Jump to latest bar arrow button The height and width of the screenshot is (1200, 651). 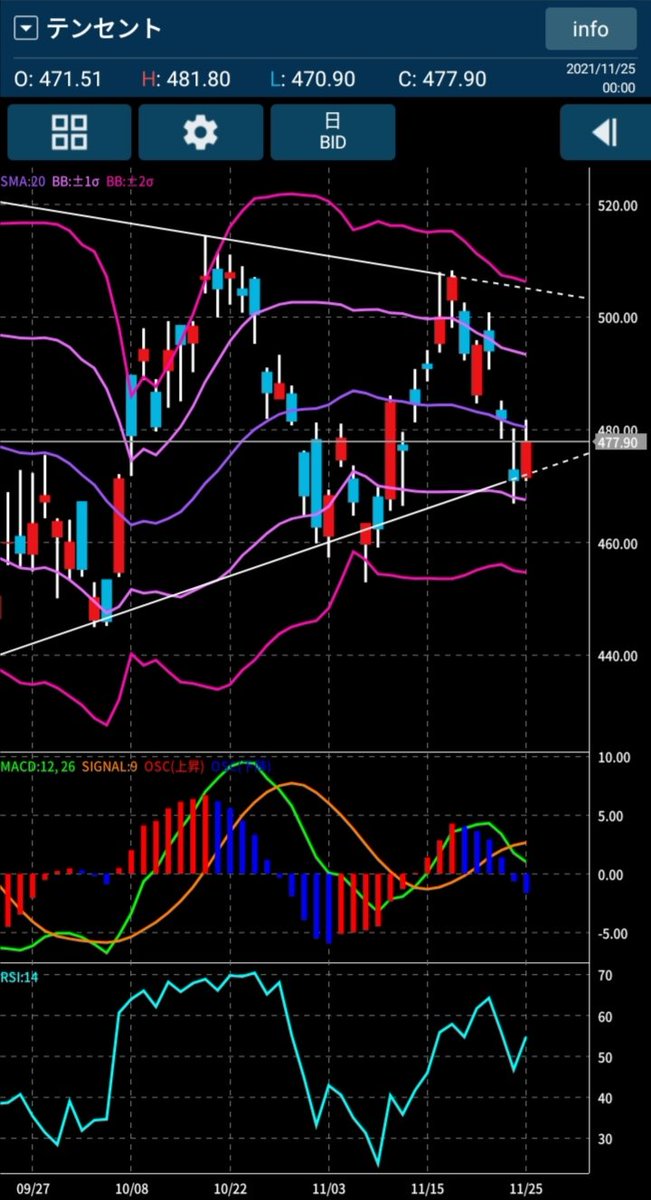point(604,132)
